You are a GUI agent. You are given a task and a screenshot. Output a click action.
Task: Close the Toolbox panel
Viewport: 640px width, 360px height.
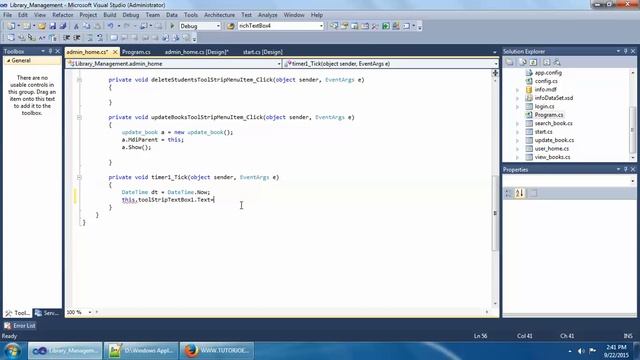pyautogui.click(x=58, y=51)
